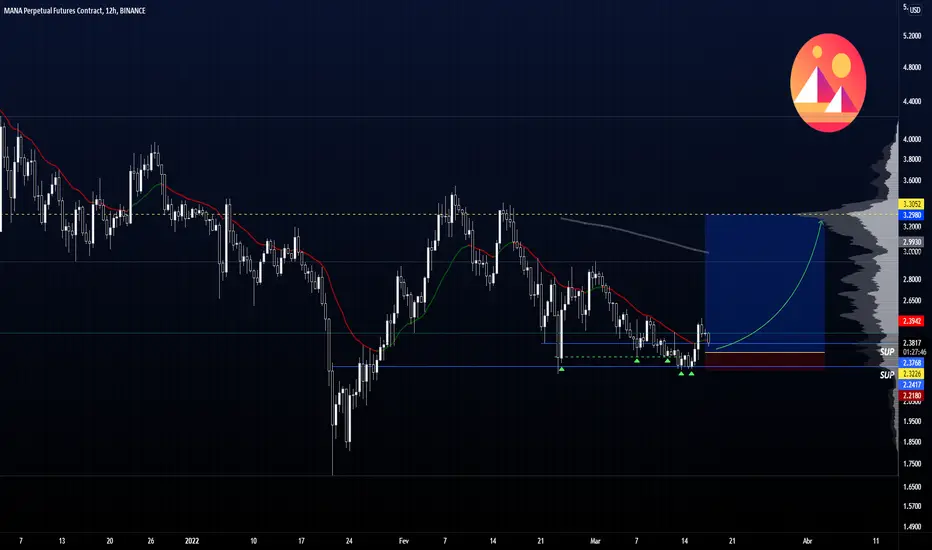This screenshot has width=932, height=550.
Task: Click the 1.8500 price axis tick
Action: tap(912, 442)
